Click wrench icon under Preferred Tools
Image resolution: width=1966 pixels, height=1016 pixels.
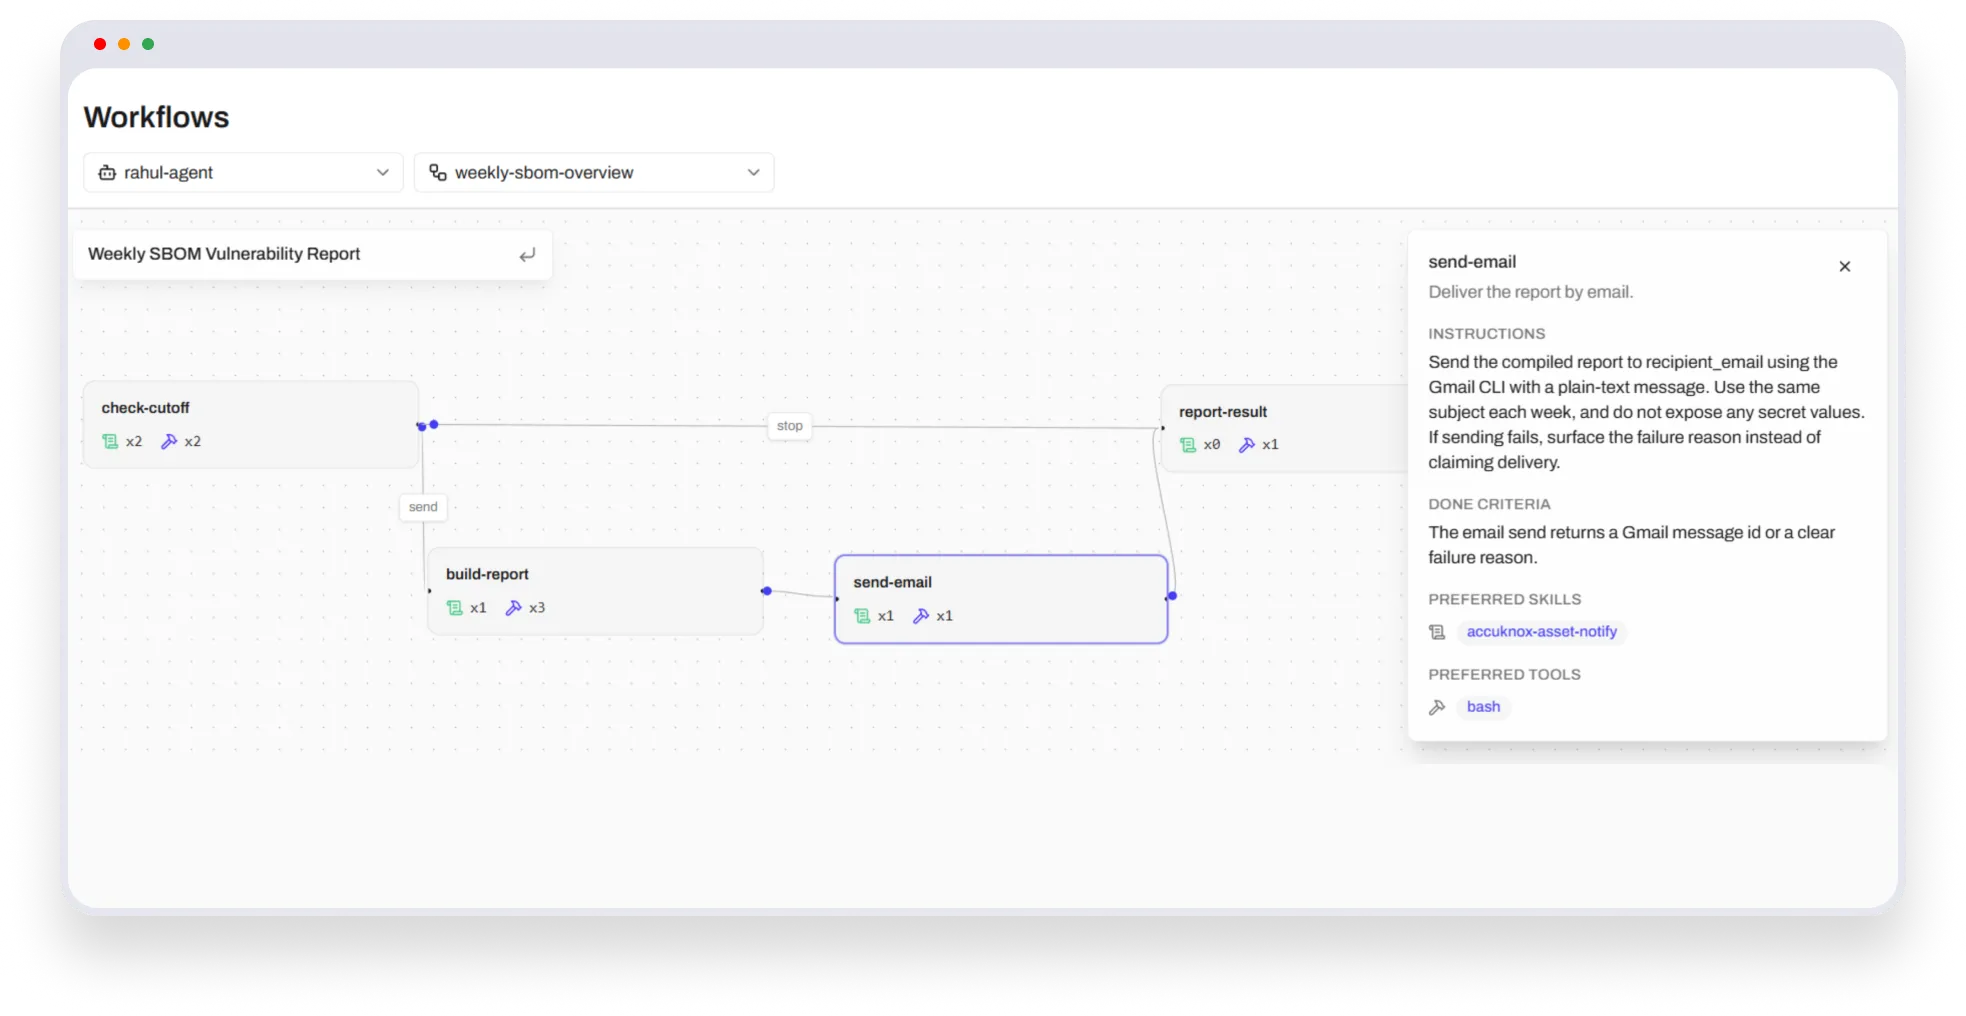[1437, 707]
